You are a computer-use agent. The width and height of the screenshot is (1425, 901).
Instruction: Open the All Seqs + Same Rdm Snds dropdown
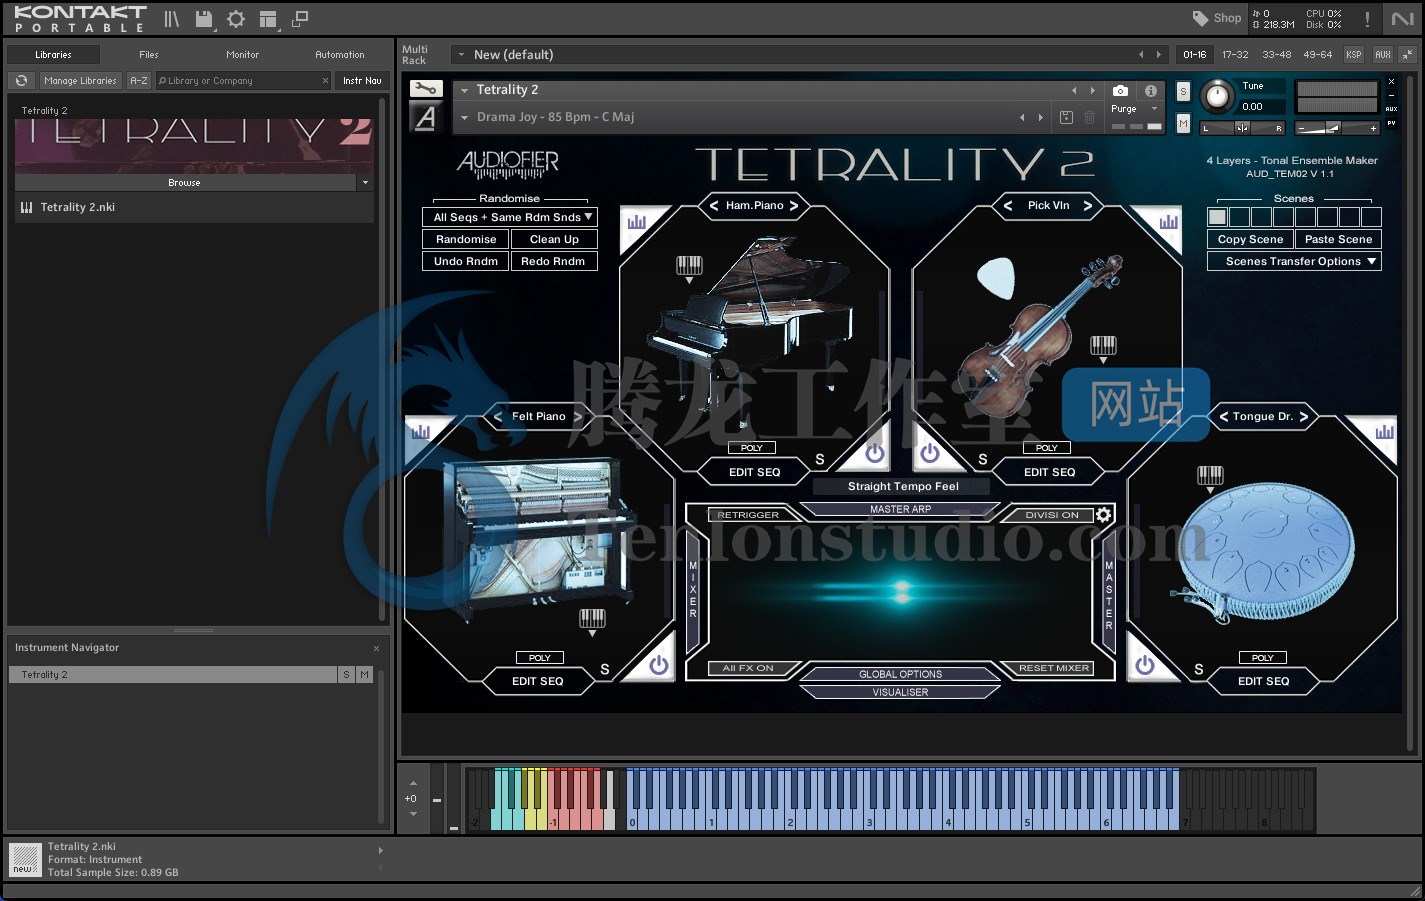click(x=510, y=217)
